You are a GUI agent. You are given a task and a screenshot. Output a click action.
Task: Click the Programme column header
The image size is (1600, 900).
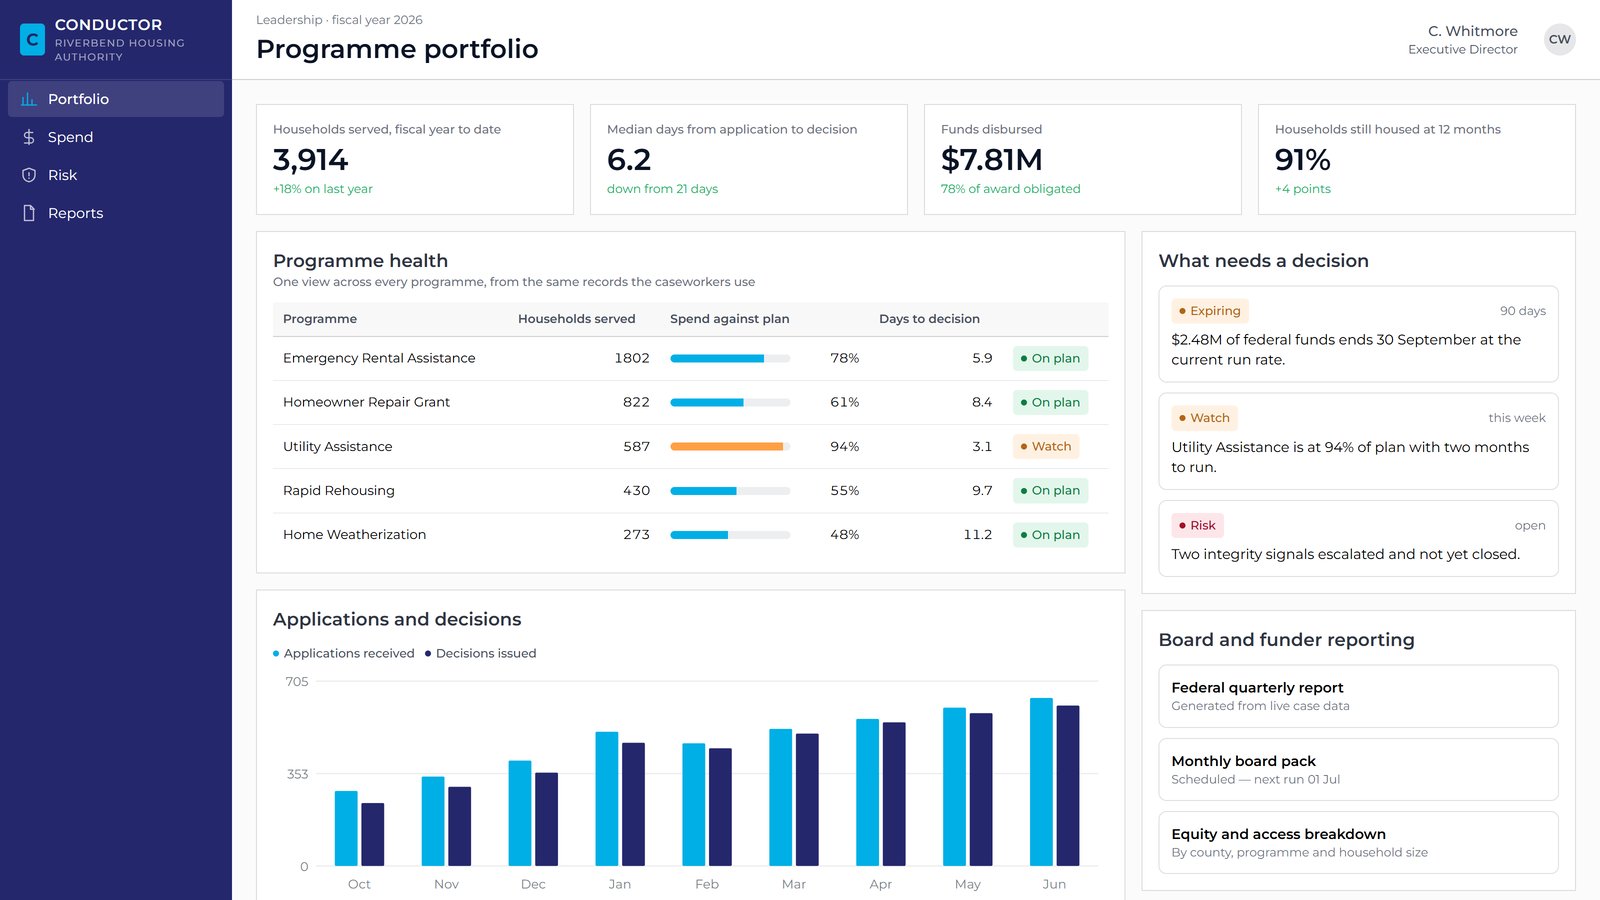[x=320, y=319]
